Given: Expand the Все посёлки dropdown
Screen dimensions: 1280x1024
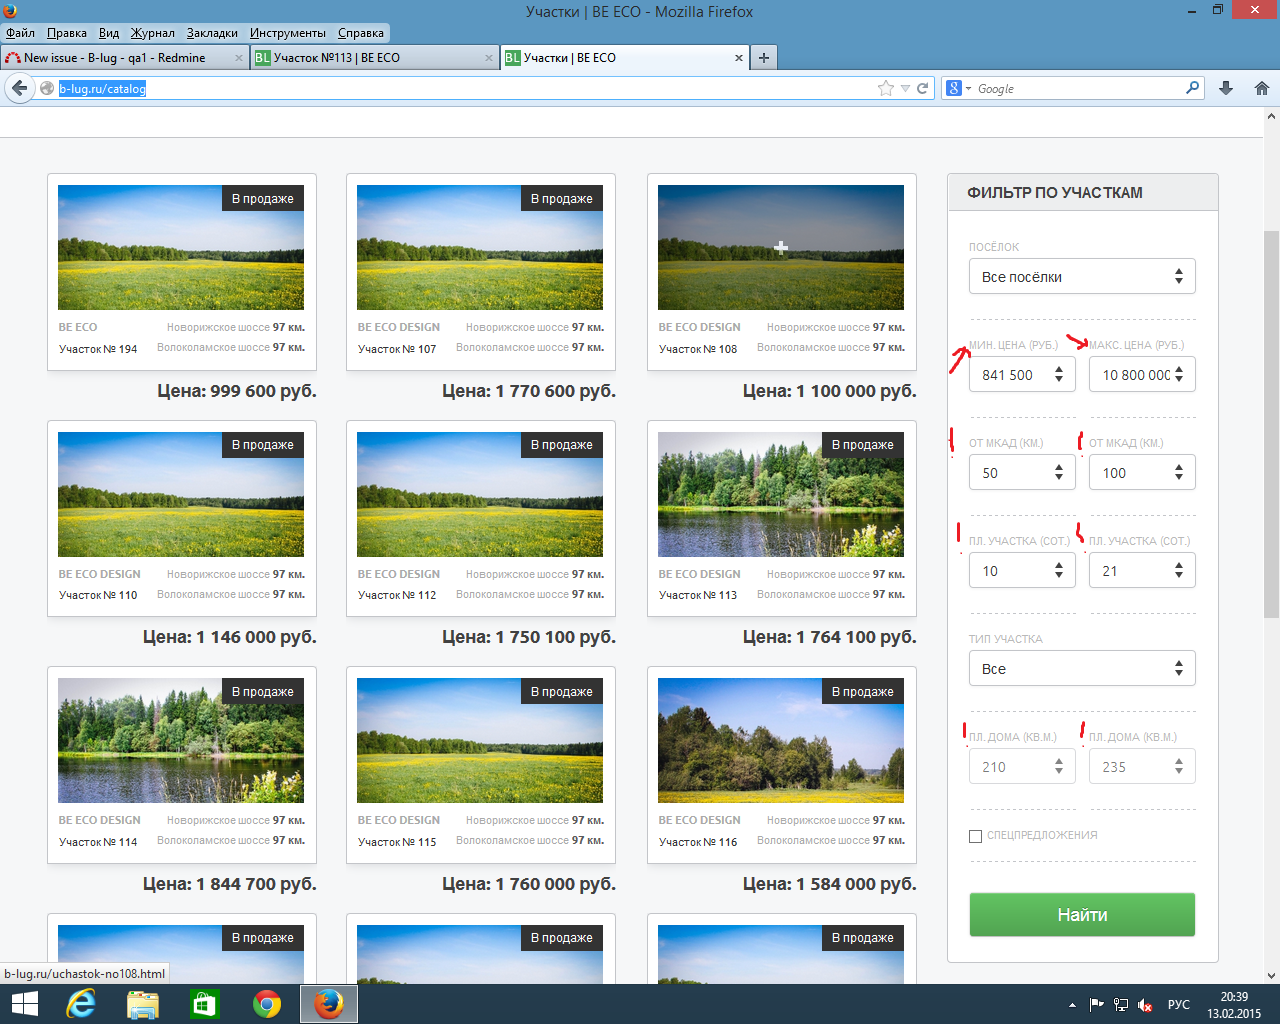Looking at the screenshot, I should 1082,277.
